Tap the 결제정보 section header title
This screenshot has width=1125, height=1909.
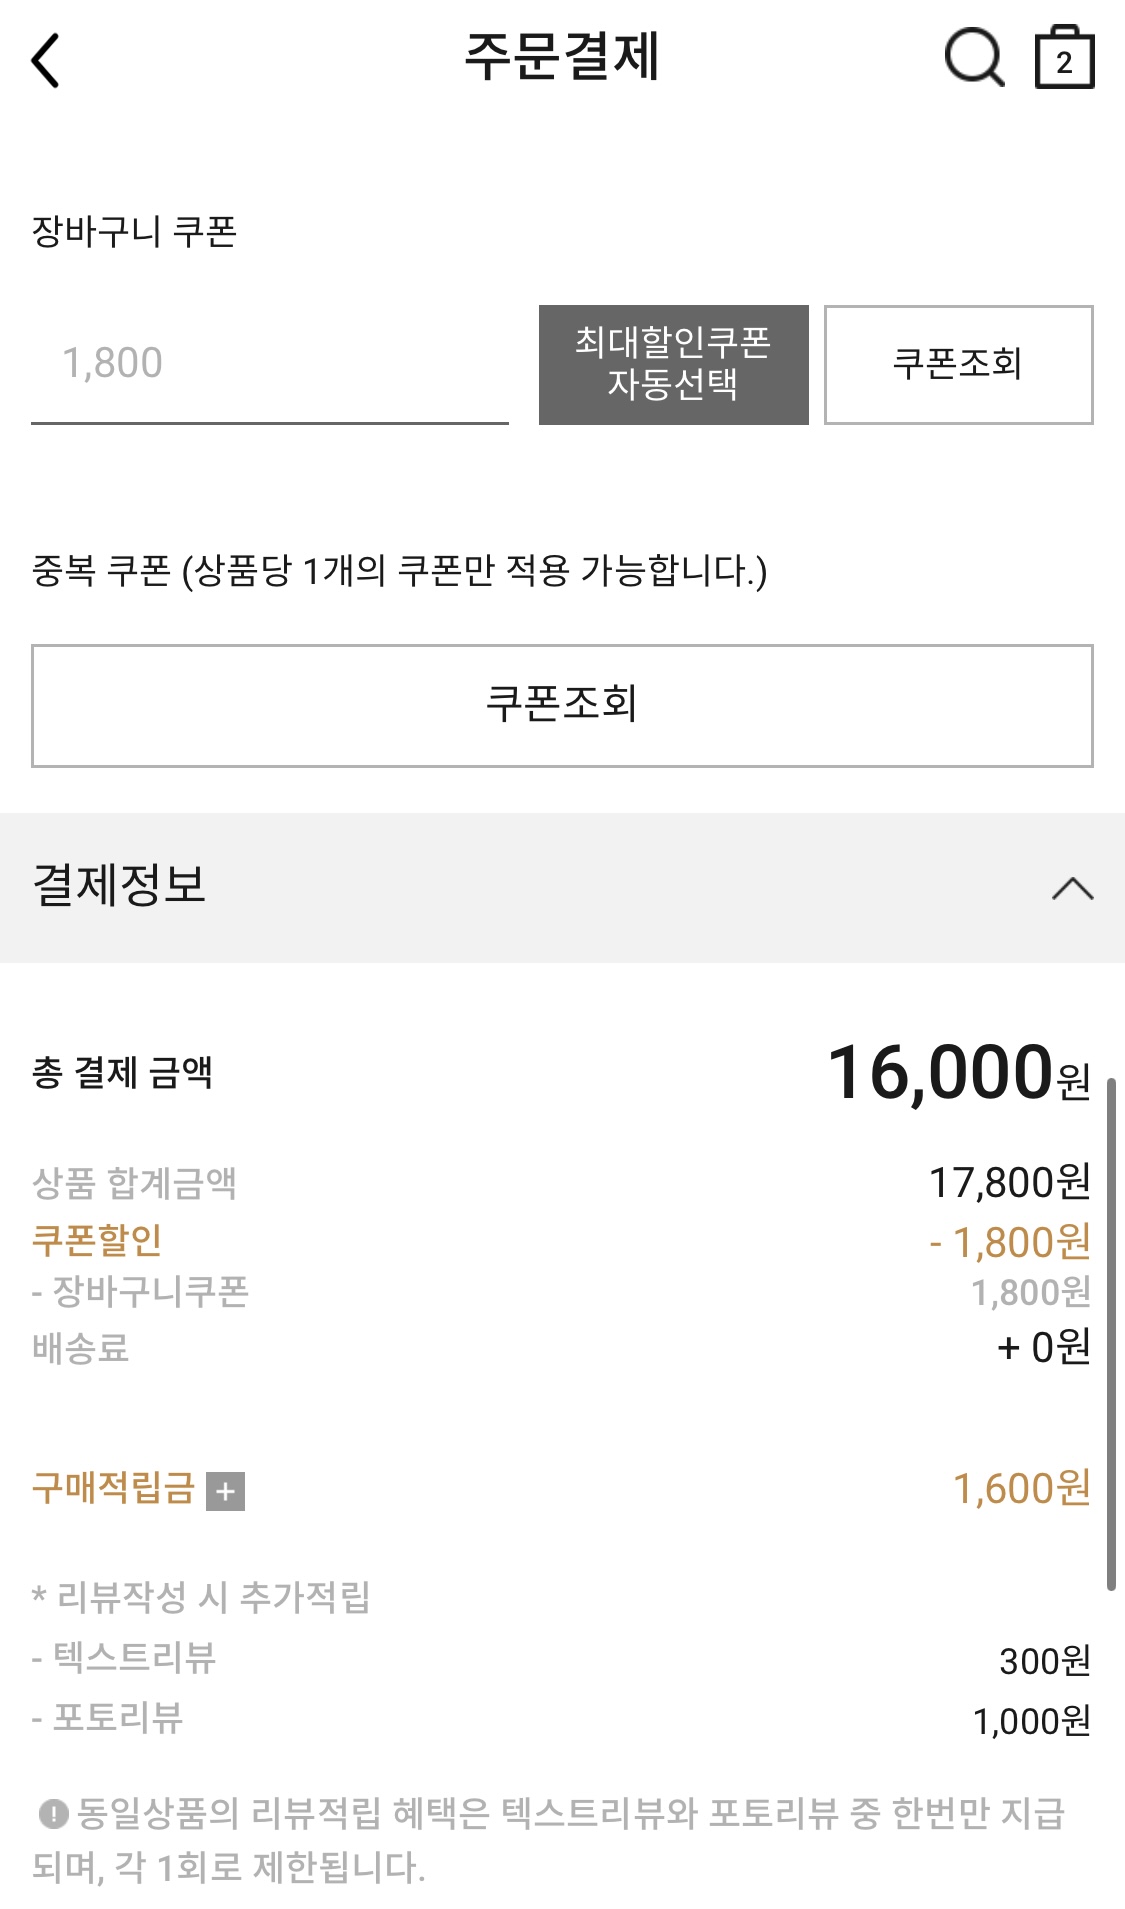pyautogui.click(x=119, y=885)
